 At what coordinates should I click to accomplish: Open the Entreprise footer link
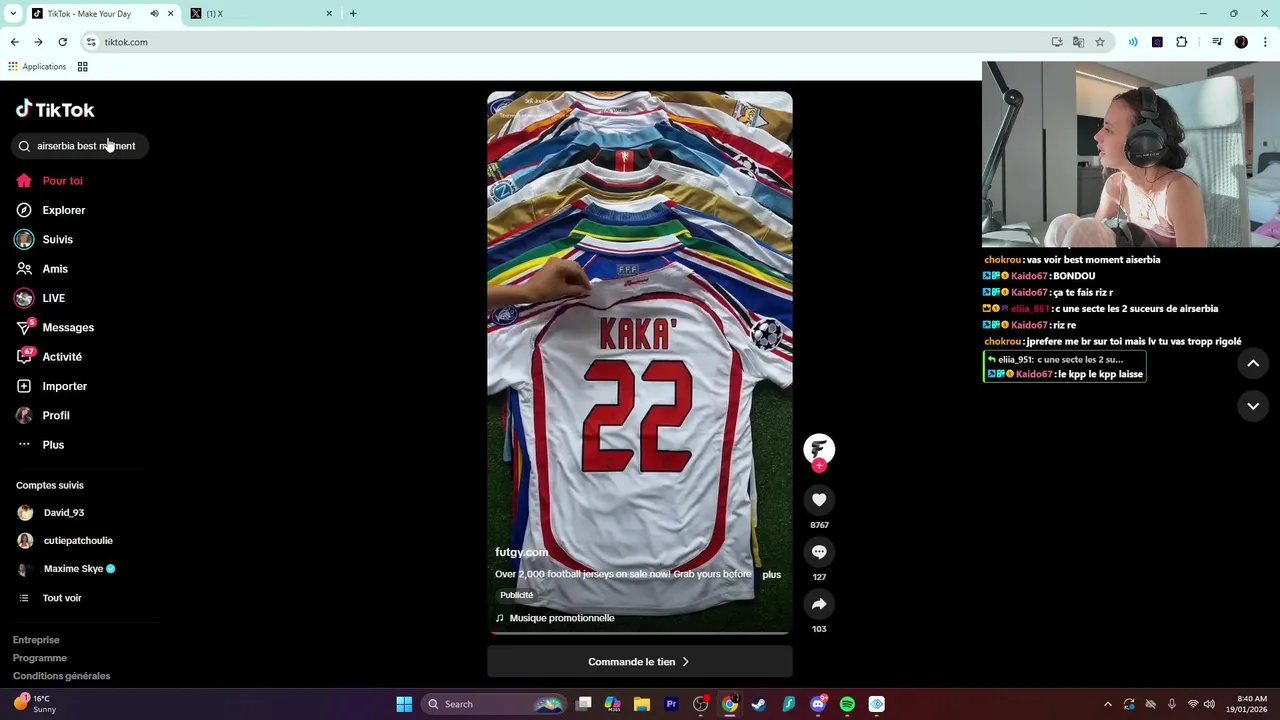(36, 640)
